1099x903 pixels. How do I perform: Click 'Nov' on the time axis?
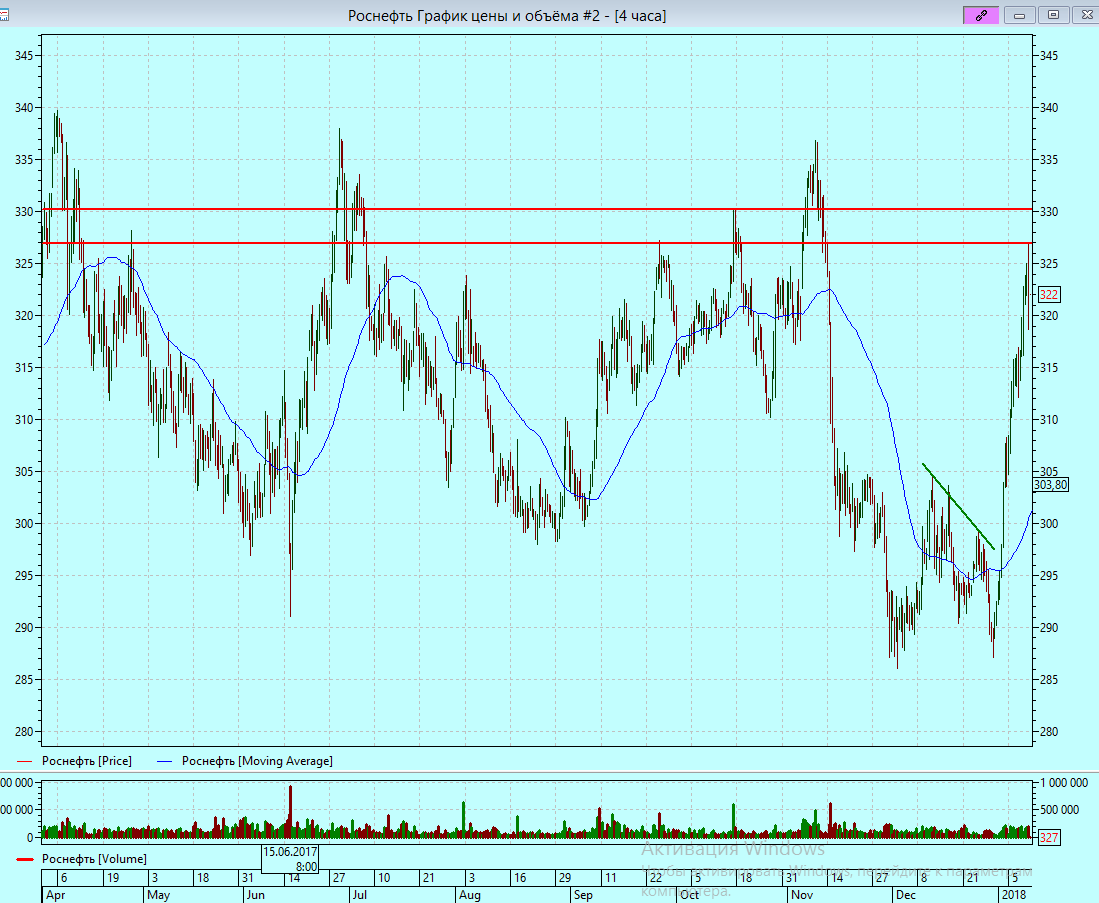pos(802,895)
